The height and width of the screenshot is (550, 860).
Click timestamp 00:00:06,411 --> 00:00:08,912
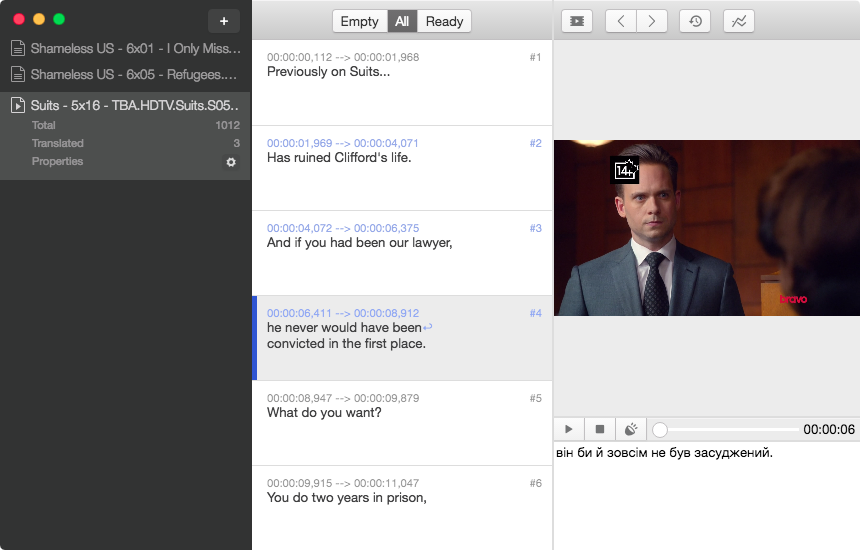343,313
